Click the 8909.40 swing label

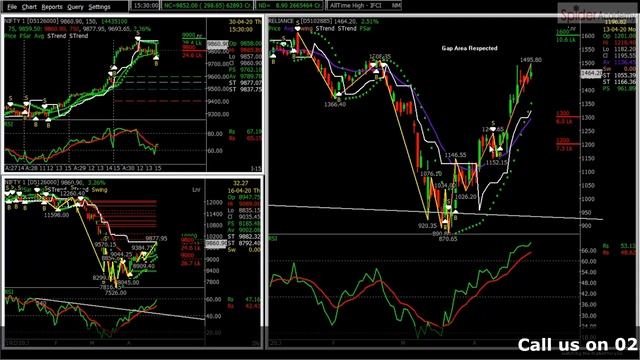point(144,266)
